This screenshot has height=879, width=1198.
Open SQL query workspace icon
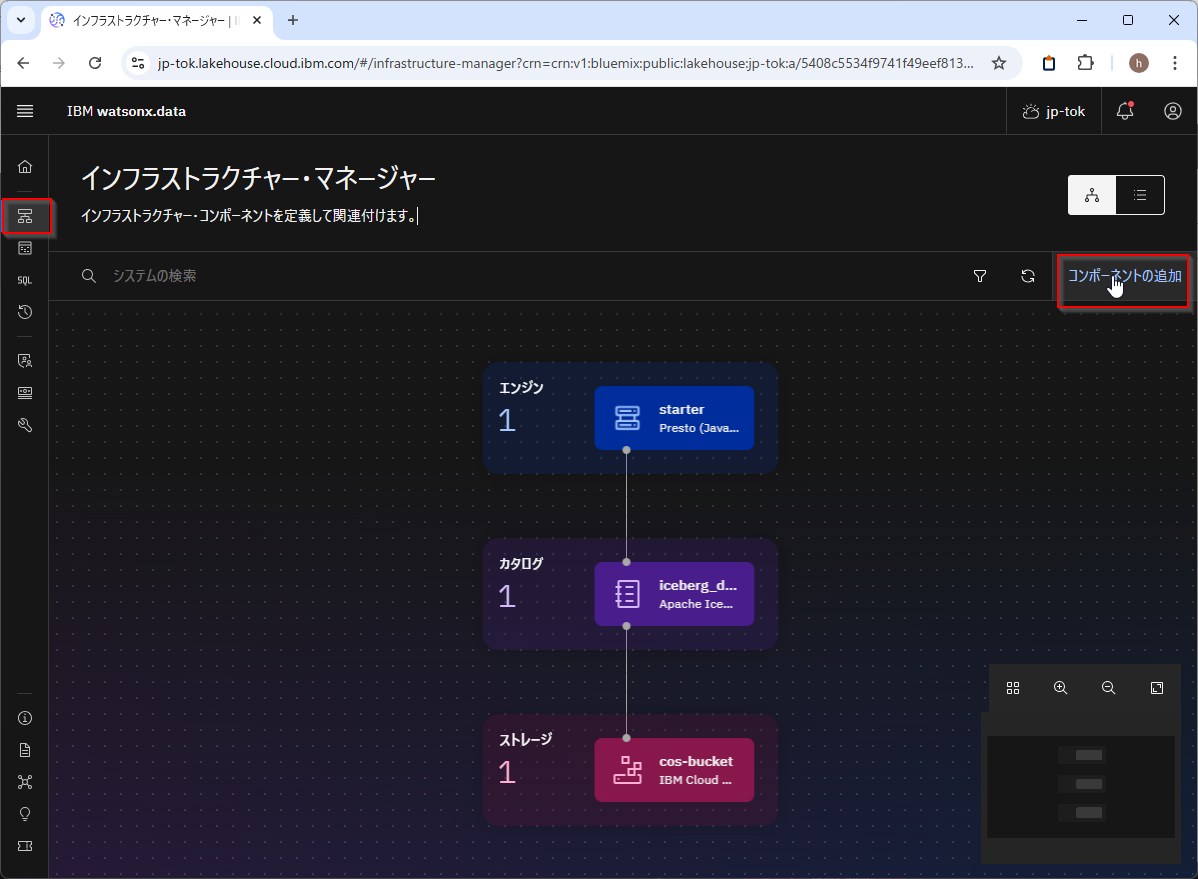25,281
